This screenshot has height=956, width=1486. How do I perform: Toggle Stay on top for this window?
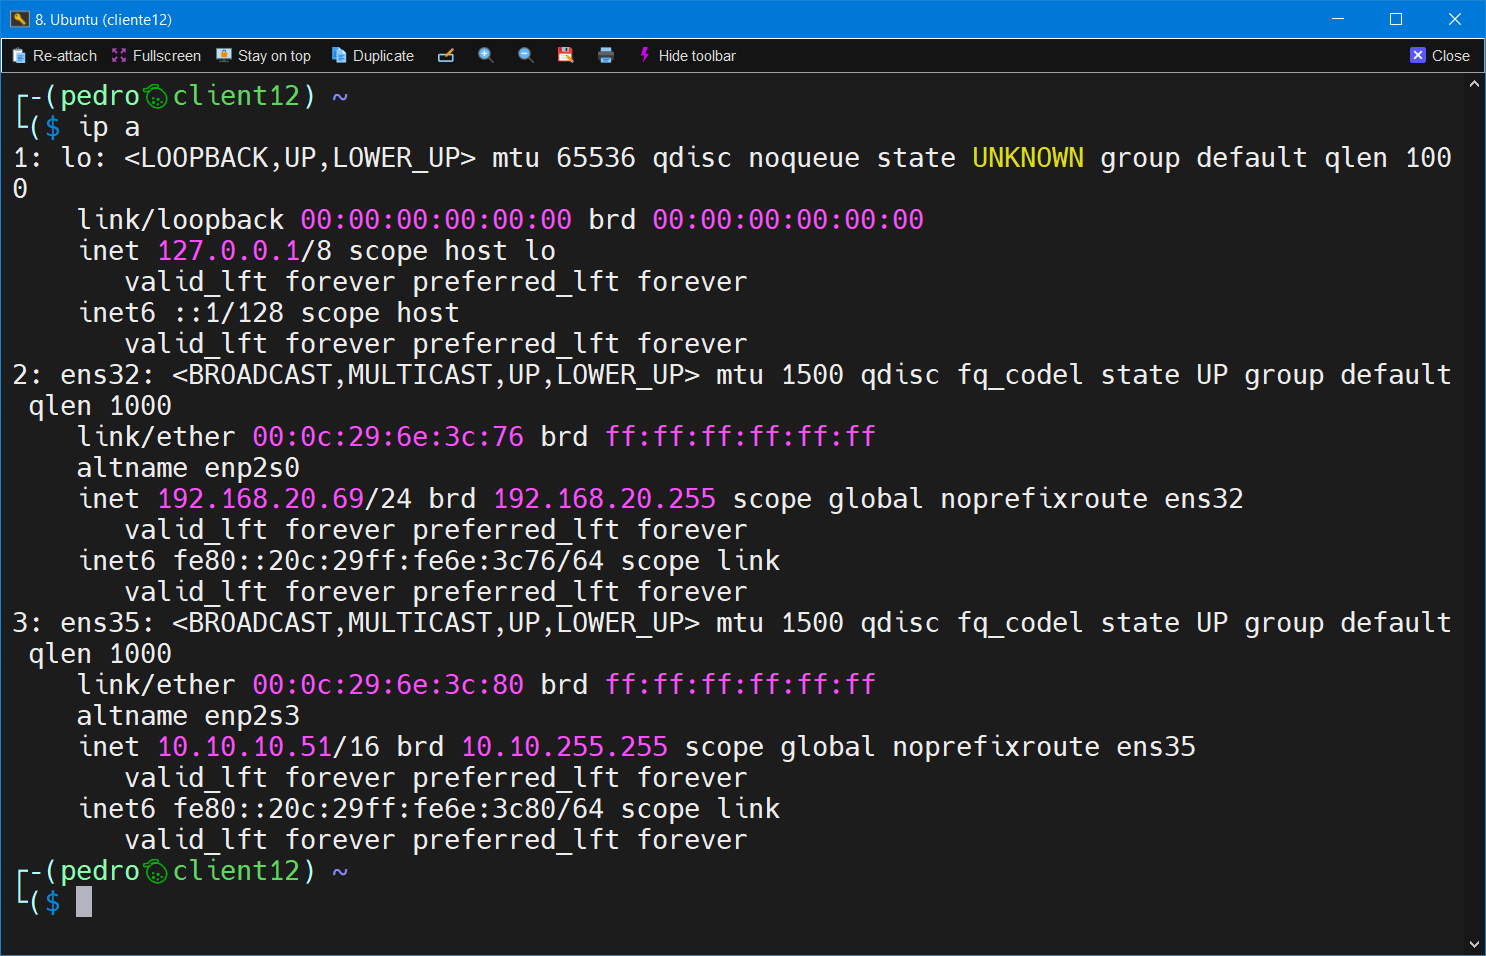click(264, 56)
